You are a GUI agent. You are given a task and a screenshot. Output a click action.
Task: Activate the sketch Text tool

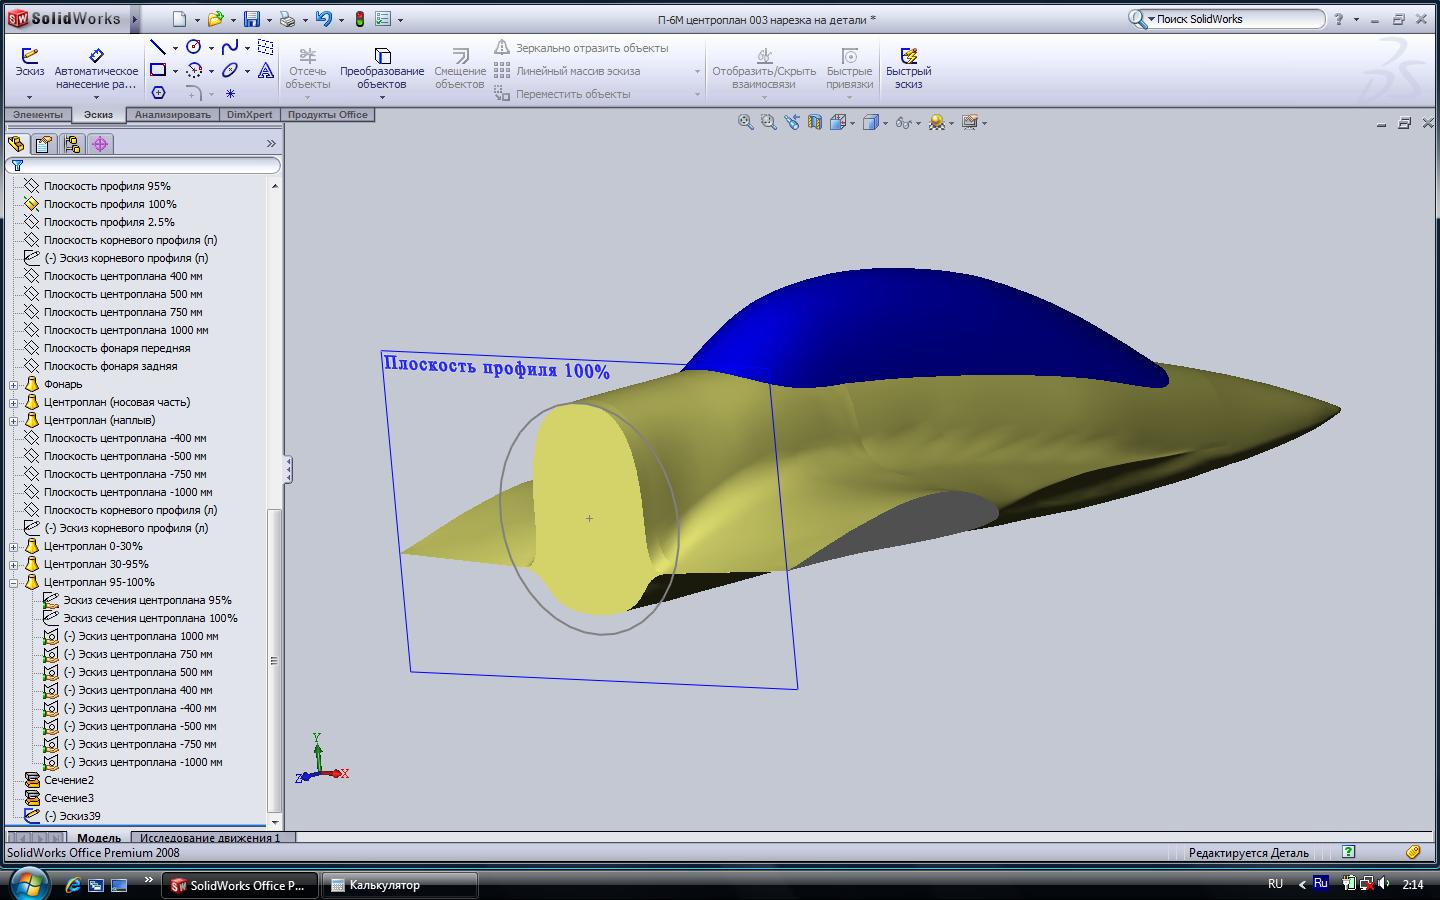point(266,71)
